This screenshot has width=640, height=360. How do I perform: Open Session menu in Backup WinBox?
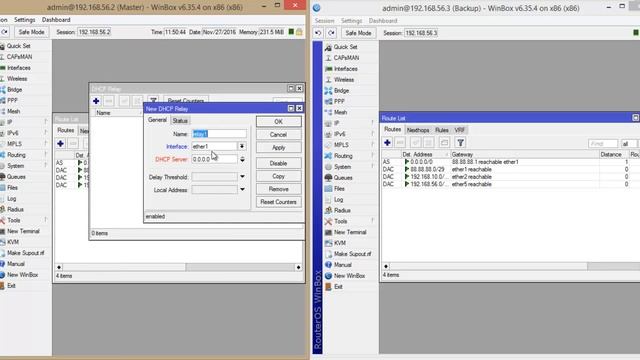[x=324, y=20]
